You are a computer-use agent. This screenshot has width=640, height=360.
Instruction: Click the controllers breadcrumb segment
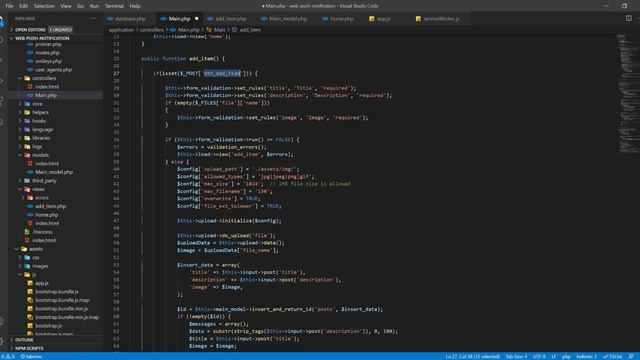151,30
